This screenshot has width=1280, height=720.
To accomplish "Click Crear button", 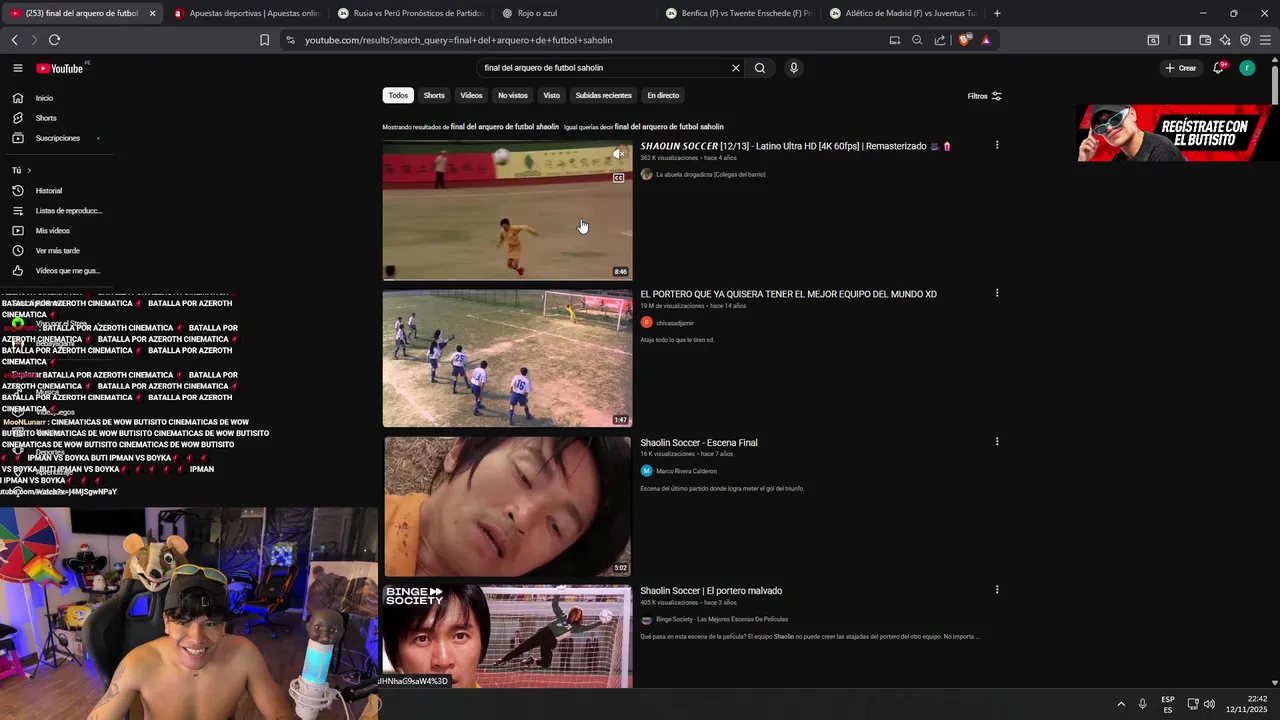I will (x=1181, y=68).
